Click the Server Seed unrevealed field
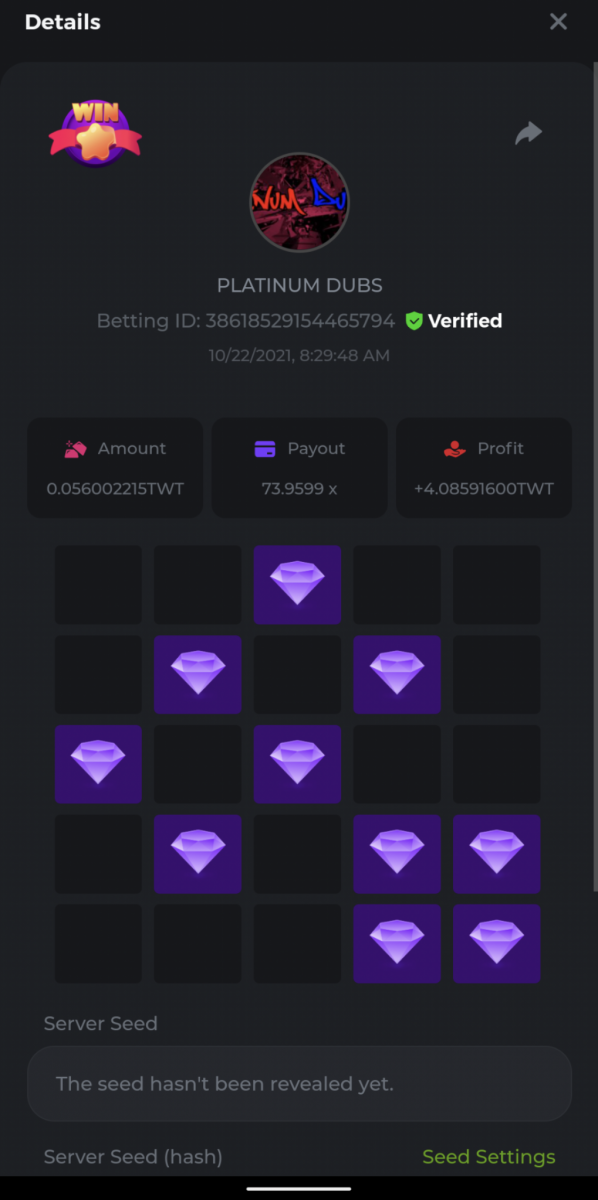This screenshot has width=598, height=1200. pos(299,1084)
